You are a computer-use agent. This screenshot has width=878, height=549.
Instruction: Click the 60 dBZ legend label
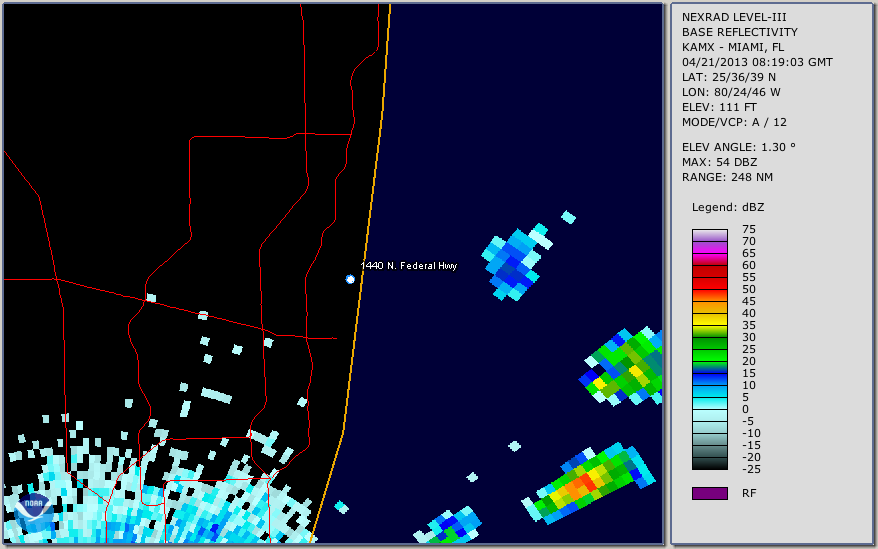pos(749,265)
